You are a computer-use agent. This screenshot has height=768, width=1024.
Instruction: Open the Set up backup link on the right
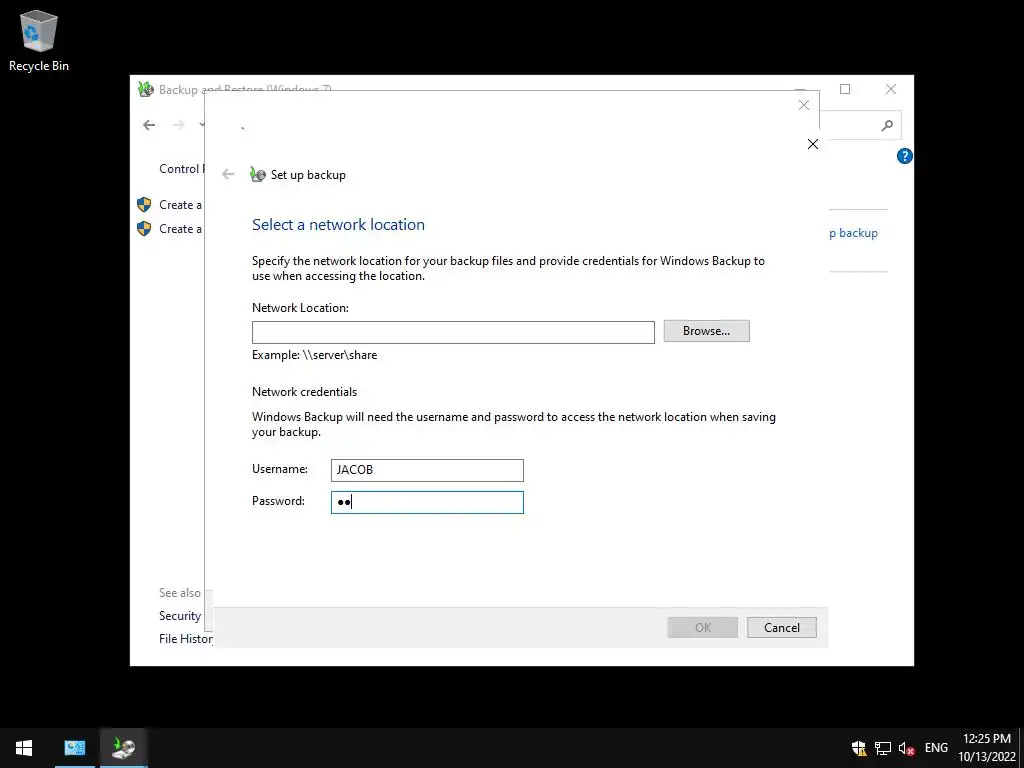pyautogui.click(x=854, y=233)
